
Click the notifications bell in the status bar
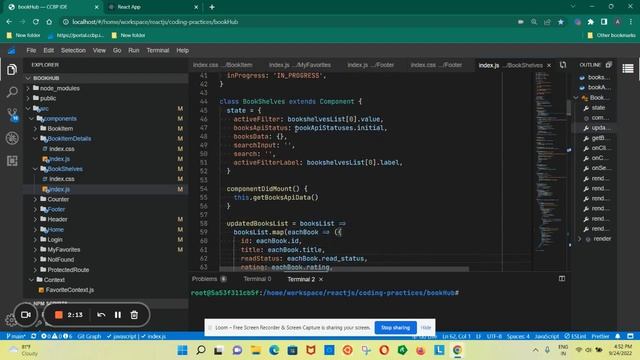coord(618,336)
